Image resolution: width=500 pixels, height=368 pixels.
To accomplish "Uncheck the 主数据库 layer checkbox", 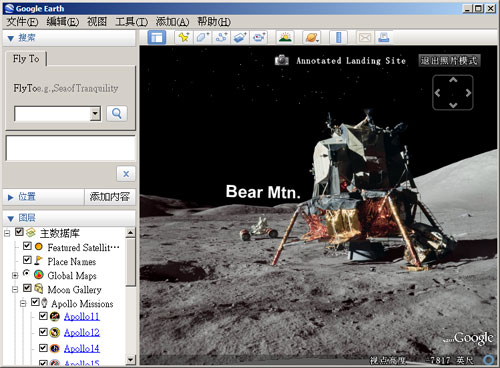I will (x=19, y=232).
